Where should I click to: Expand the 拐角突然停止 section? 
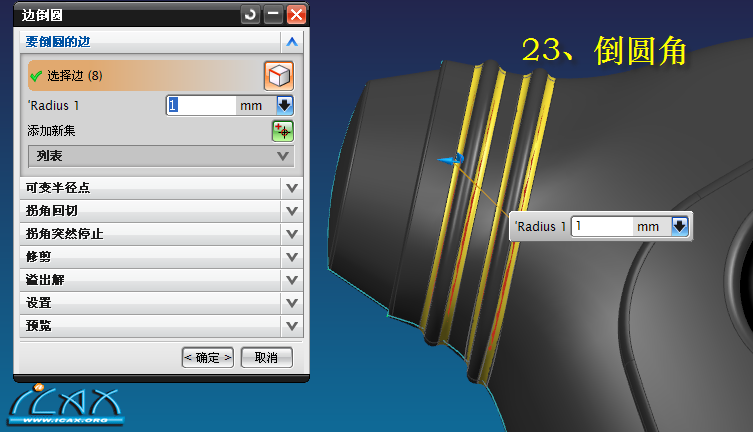point(291,234)
